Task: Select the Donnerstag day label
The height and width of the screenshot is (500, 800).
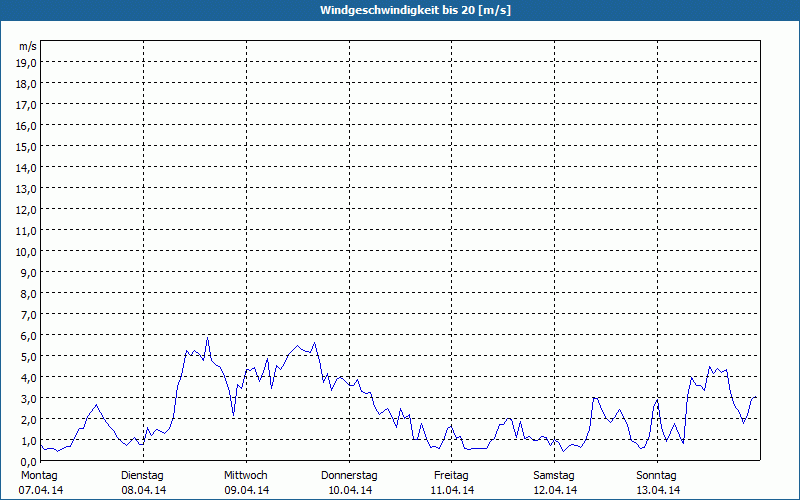Action: click(349, 475)
